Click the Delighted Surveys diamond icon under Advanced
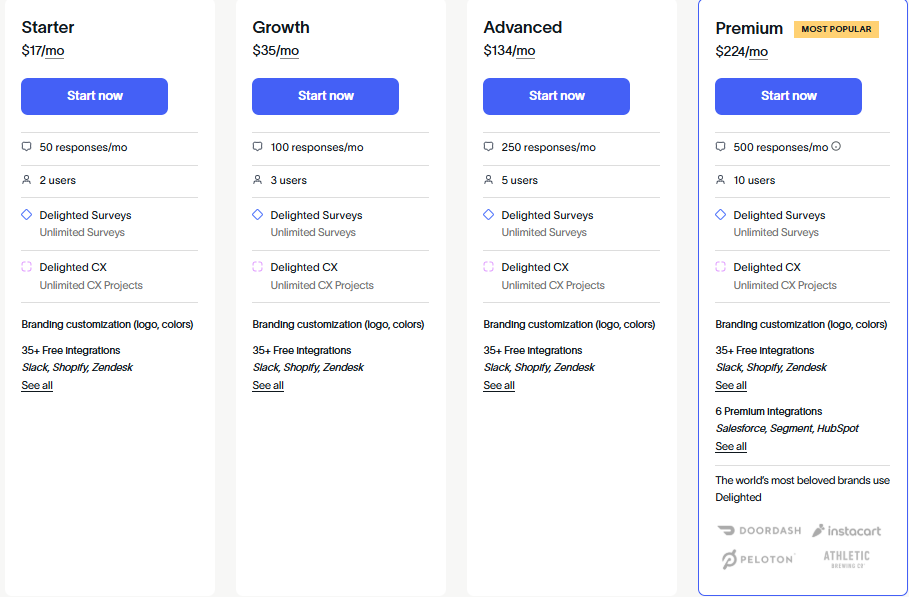 coord(488,214)
